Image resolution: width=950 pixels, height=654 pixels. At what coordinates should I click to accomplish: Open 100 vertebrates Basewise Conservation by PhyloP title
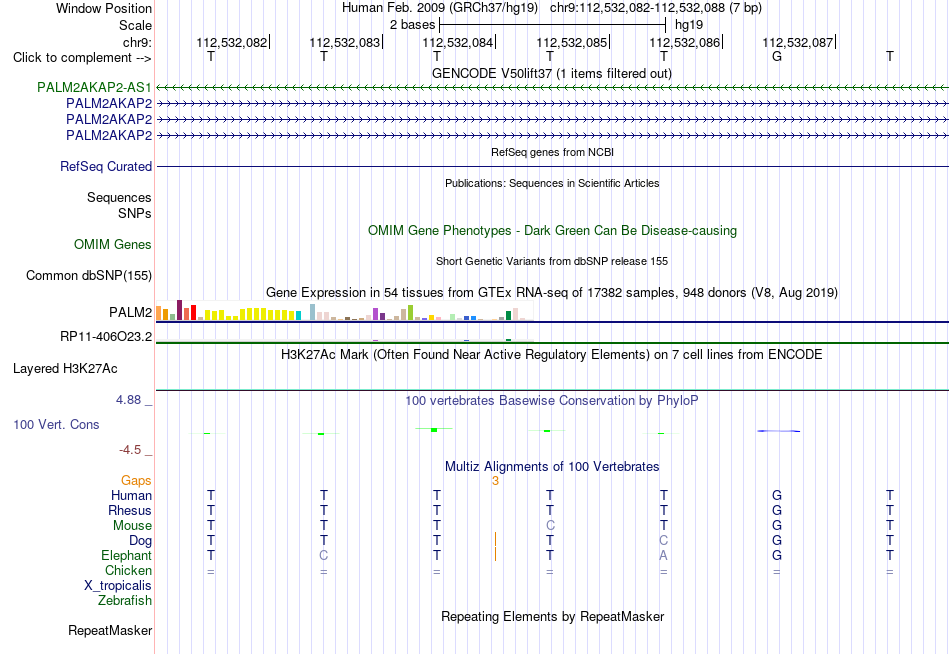[x=552, y=401]
